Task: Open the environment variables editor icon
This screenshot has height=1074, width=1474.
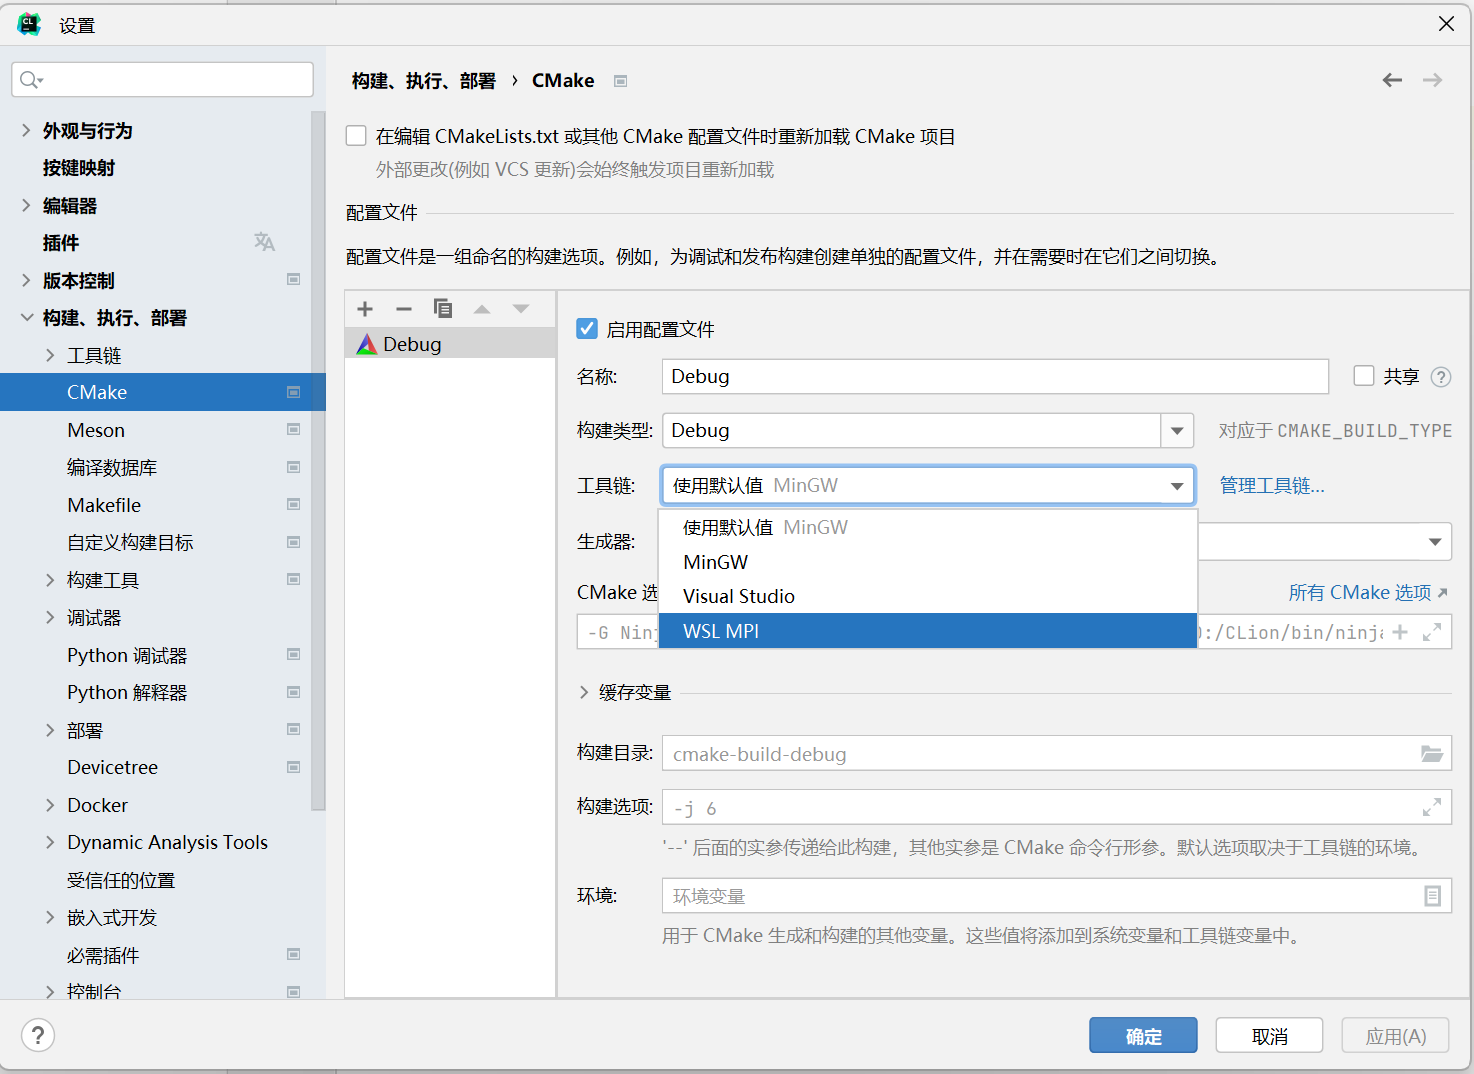Action: [1434, 895]
